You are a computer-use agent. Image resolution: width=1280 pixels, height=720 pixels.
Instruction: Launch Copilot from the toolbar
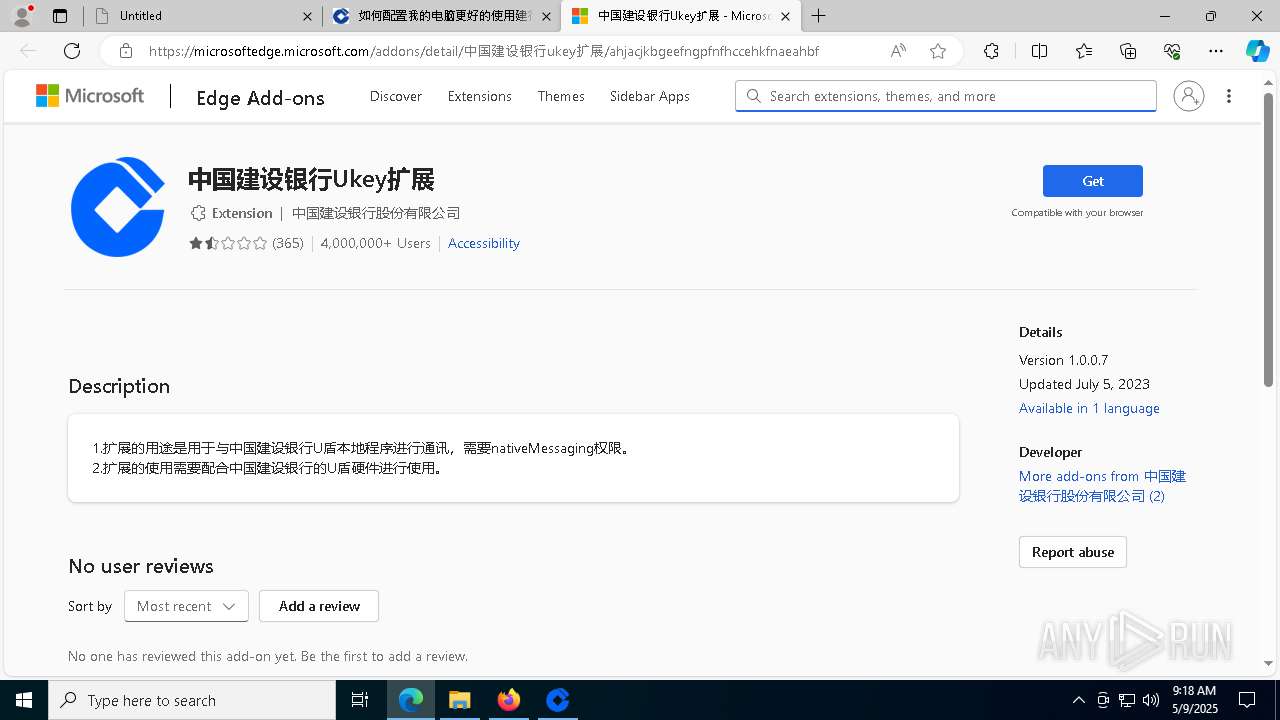(1257, 51)
